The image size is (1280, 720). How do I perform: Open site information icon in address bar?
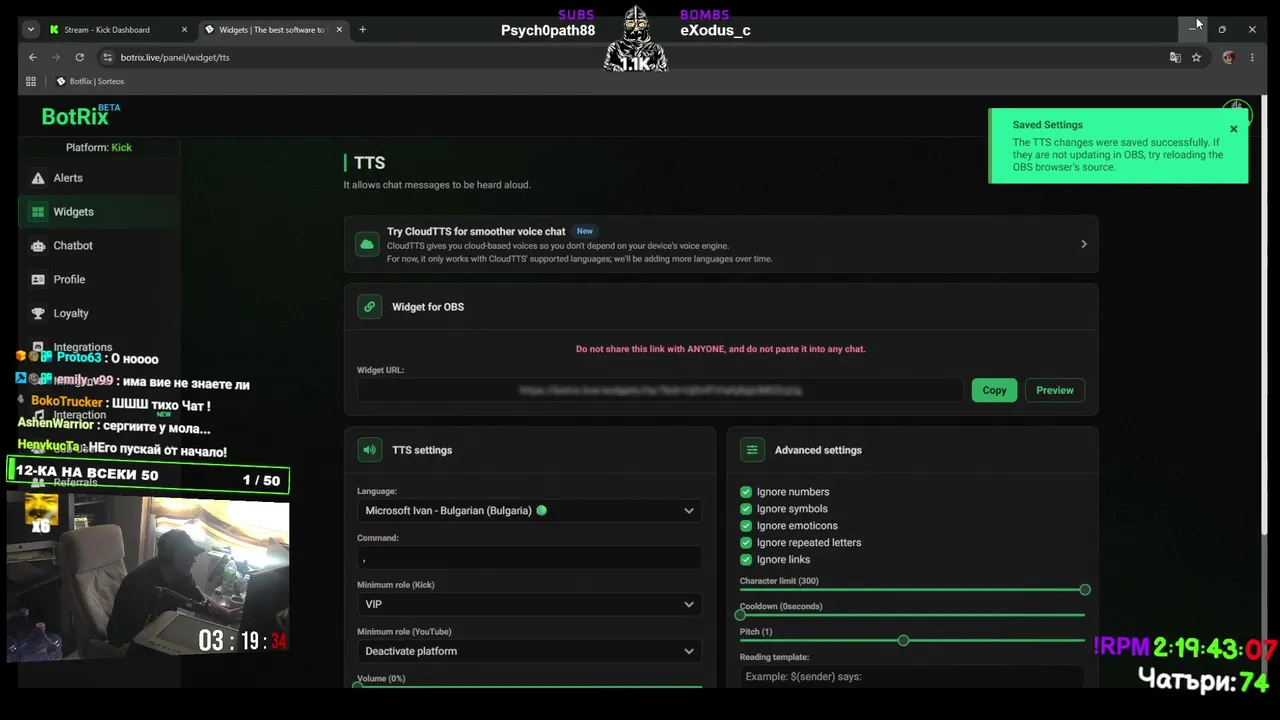pos(108,57)
